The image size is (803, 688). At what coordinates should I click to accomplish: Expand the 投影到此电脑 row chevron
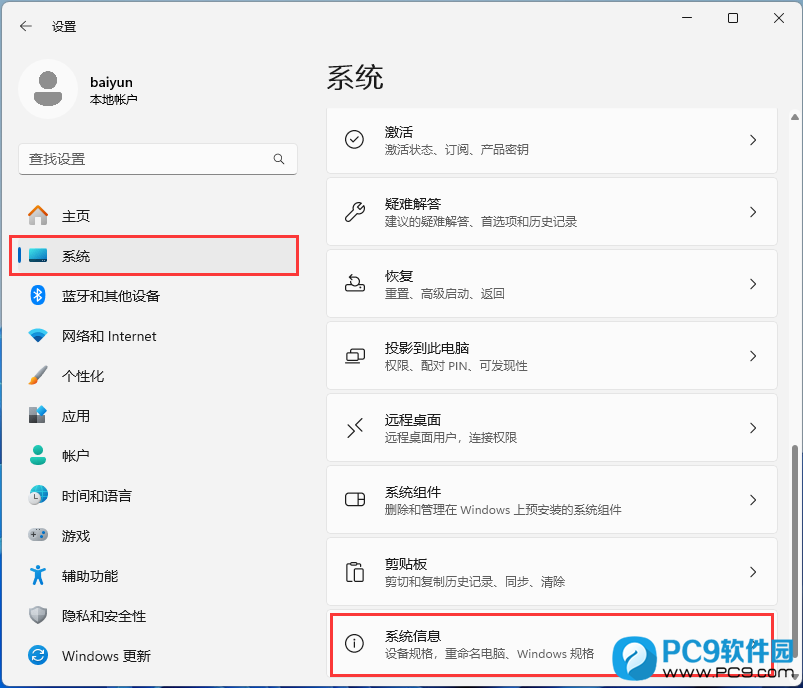753,356
